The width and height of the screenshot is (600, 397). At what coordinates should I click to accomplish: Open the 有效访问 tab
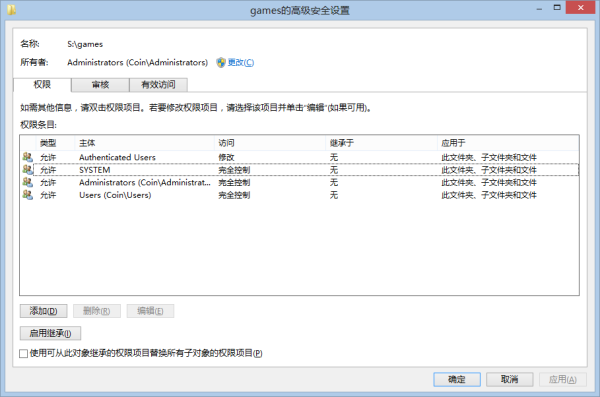[158, 85]
